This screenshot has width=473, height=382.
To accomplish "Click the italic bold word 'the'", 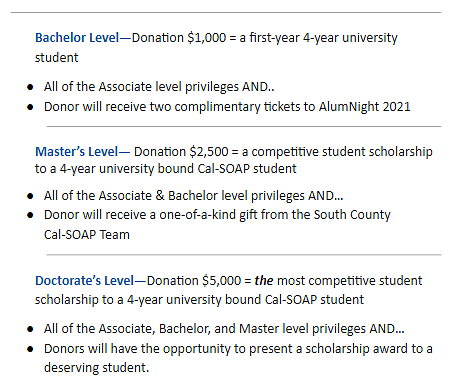I will tap(264, 281).
